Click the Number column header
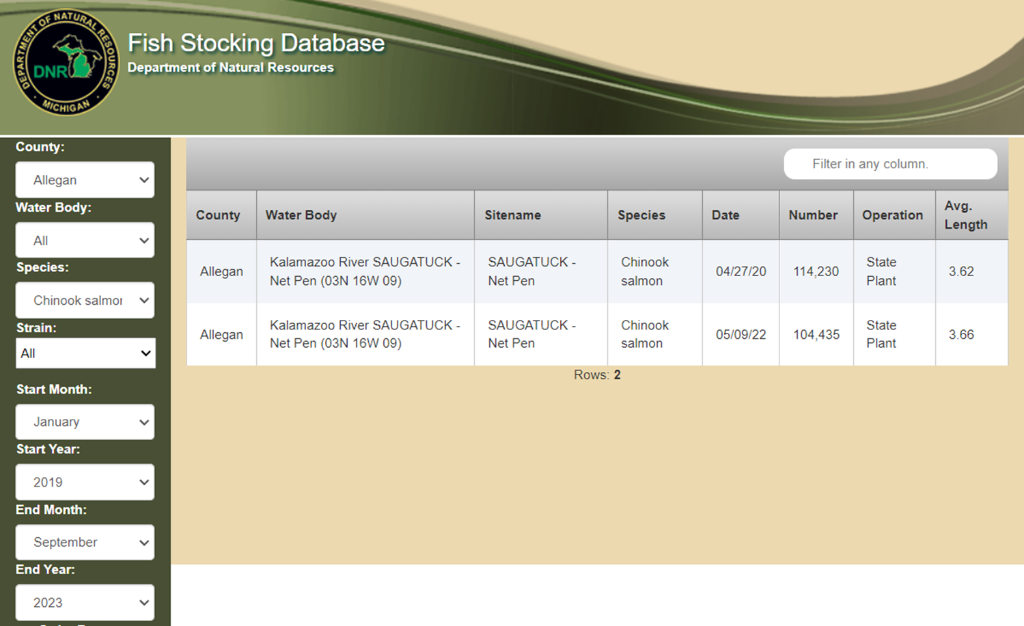This screenshot has height=626, width=1024. coord(813,215)
